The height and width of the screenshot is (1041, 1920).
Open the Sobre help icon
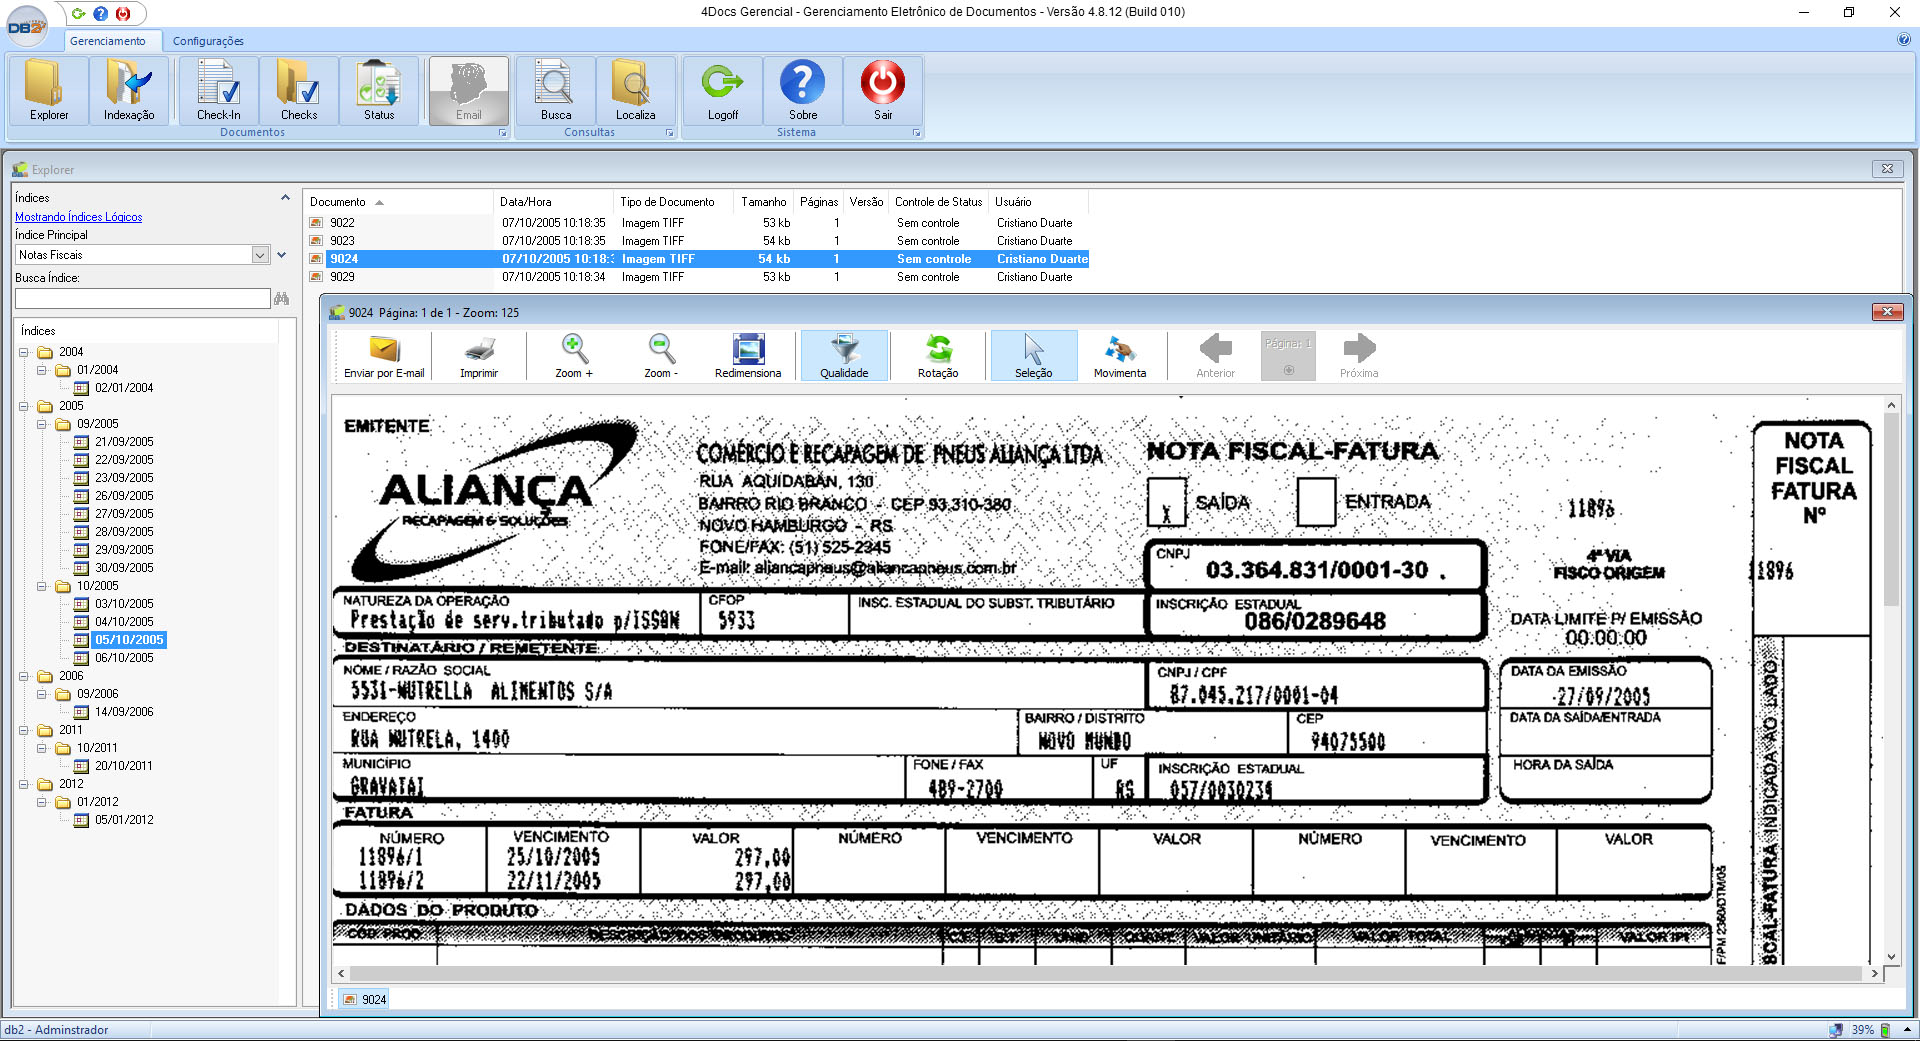pos(803,90)
